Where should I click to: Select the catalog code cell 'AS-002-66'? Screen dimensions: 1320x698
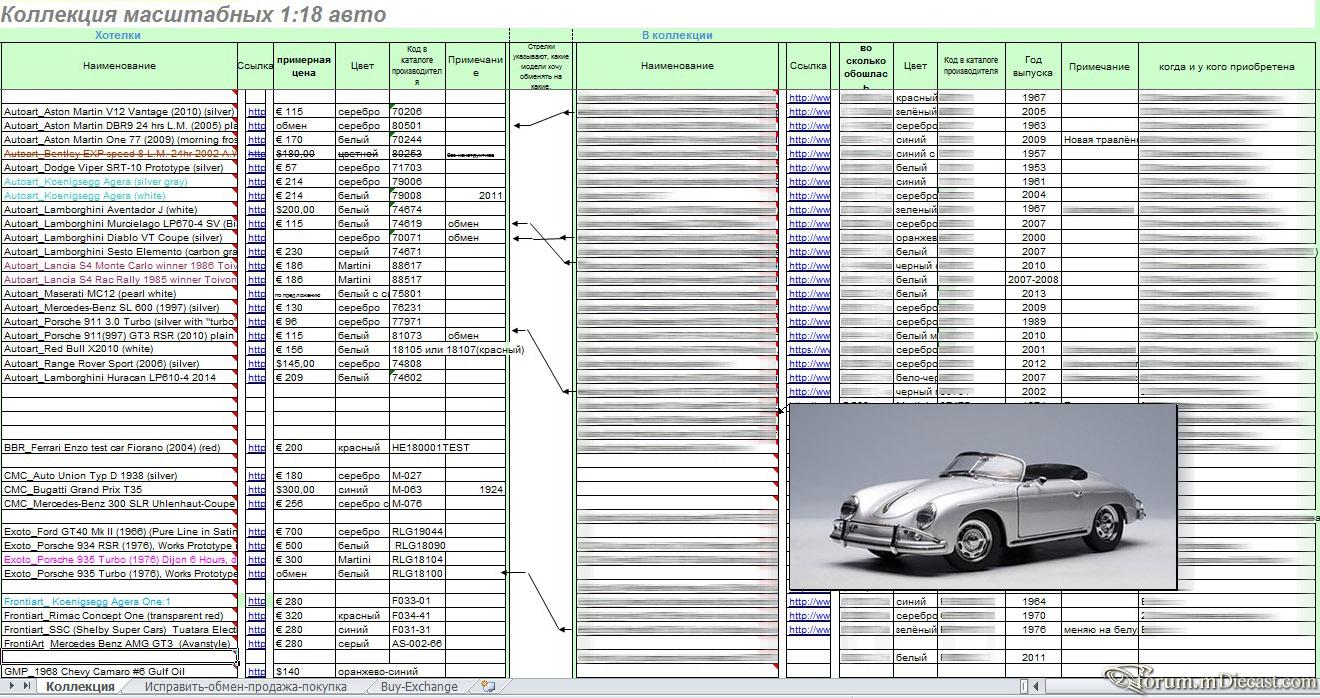(x=417, y=644)
